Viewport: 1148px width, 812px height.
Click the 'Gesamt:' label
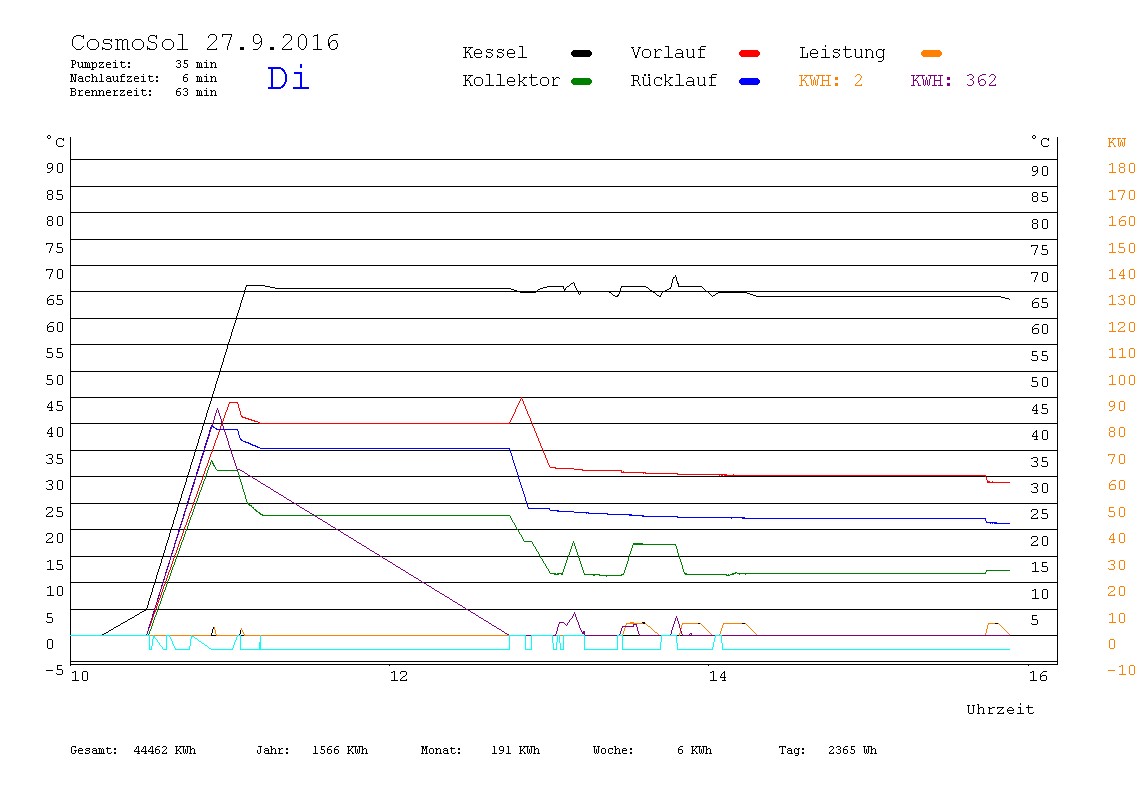tap(94, 750)
